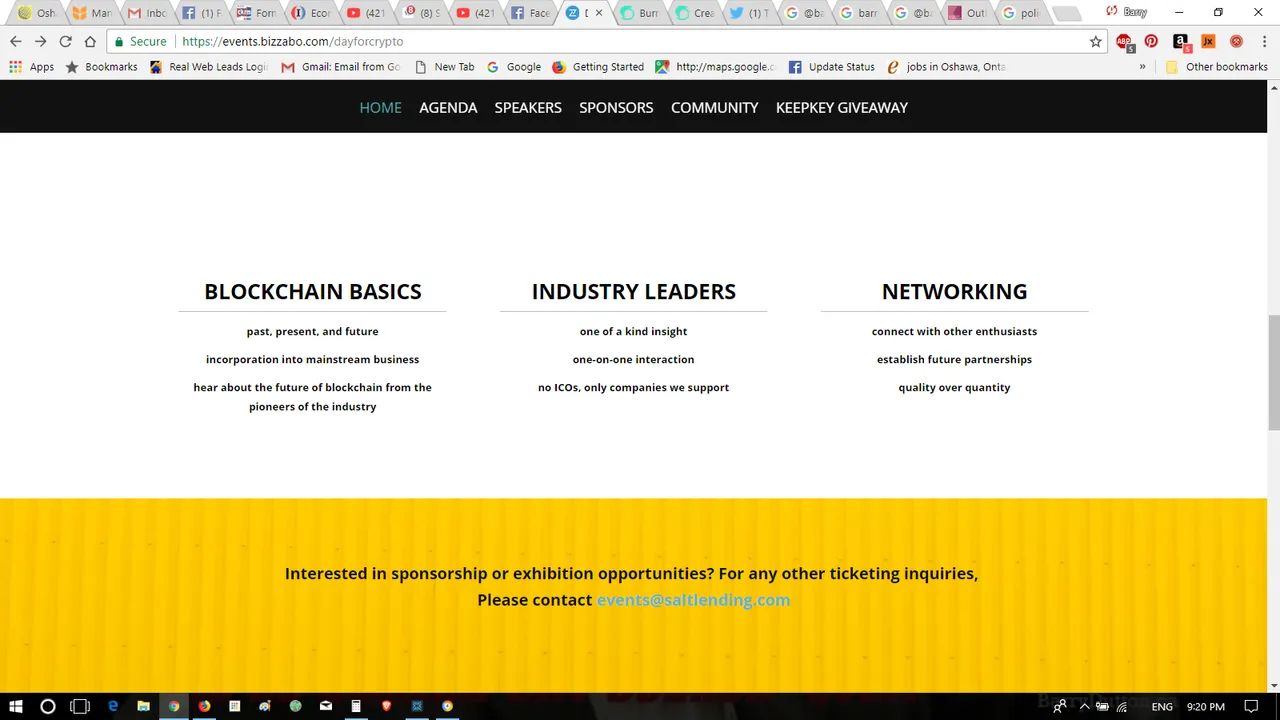This screenshot has height=720, width=1280.
Task: Click the address bar URL
Action: click(x=293, y=42)
